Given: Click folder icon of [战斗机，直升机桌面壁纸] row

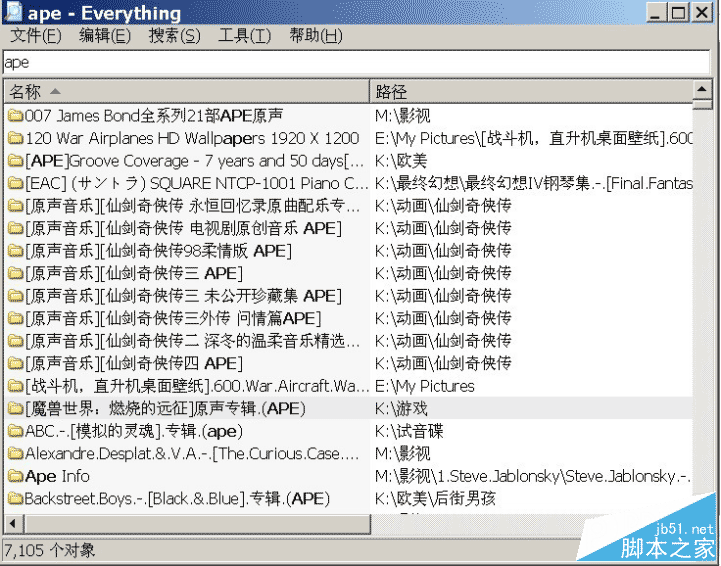Looking at the screenshot, I should pos(16,386).
